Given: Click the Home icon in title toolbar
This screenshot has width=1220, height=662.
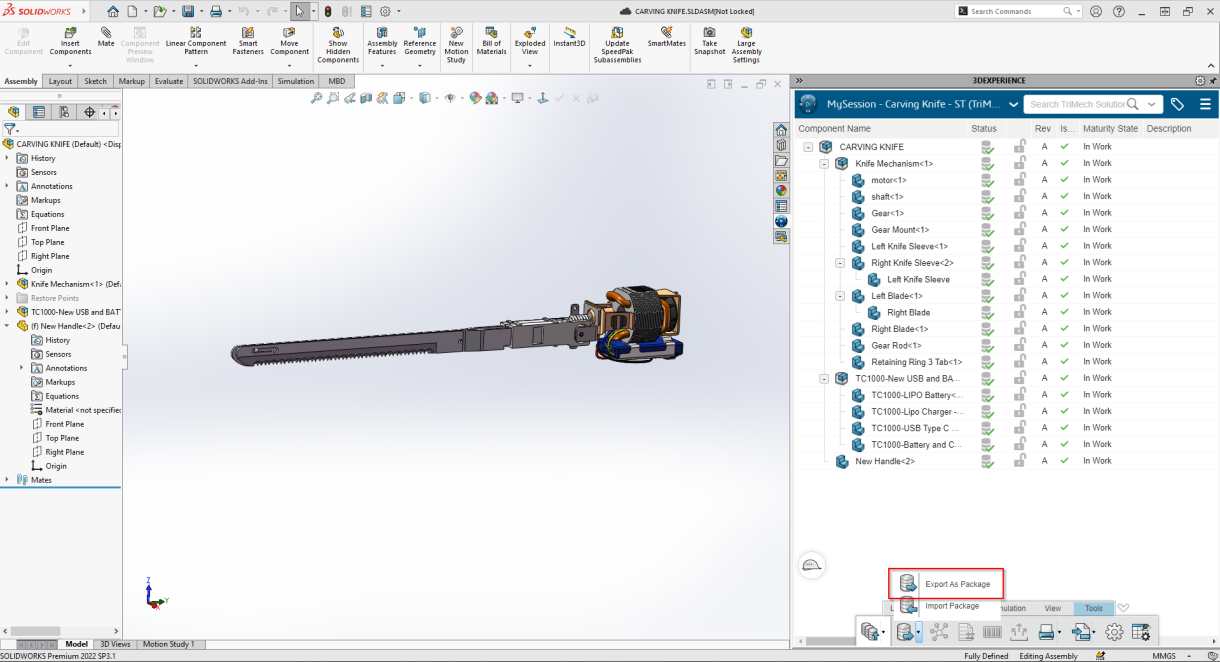Looking at the screenshot, I should [113, 12].
